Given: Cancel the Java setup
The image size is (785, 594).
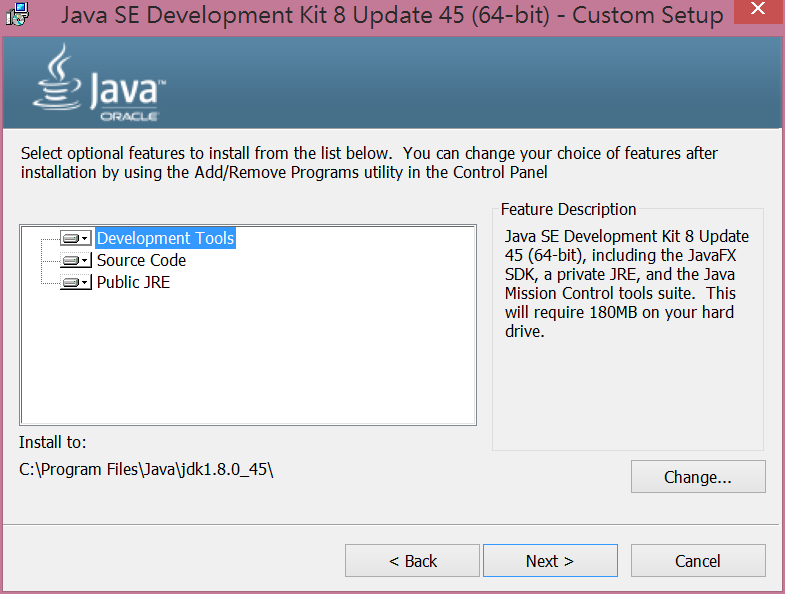Looking at the screenshot, I should tap(698, 561).
